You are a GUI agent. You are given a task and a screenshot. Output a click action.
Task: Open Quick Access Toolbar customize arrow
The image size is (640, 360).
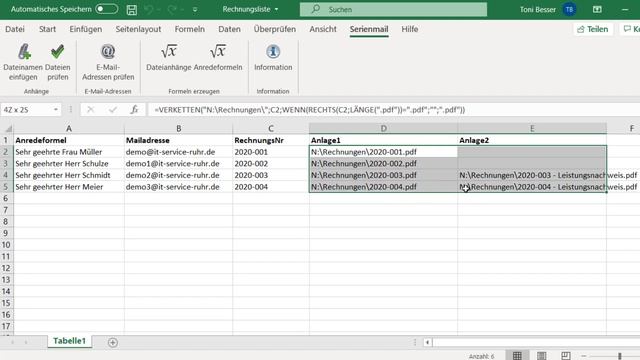(x=195, y=9)
